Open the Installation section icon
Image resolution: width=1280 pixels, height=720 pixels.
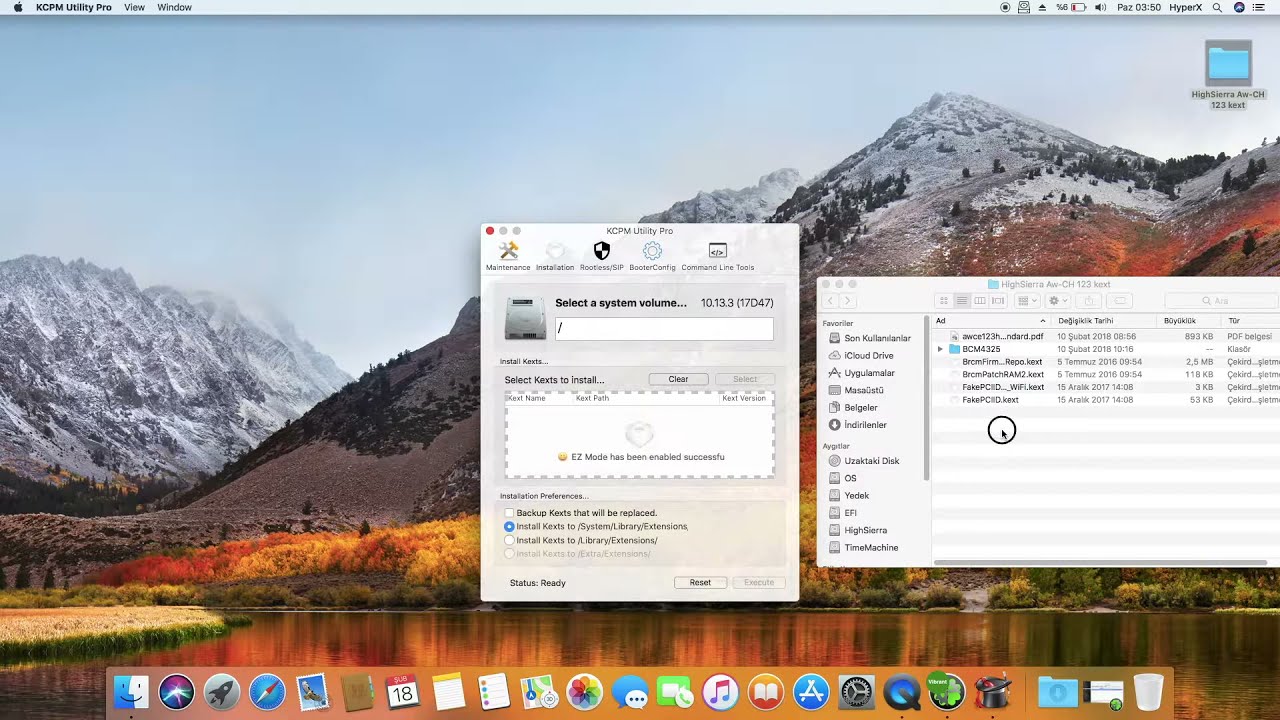[x=555, y=256]
